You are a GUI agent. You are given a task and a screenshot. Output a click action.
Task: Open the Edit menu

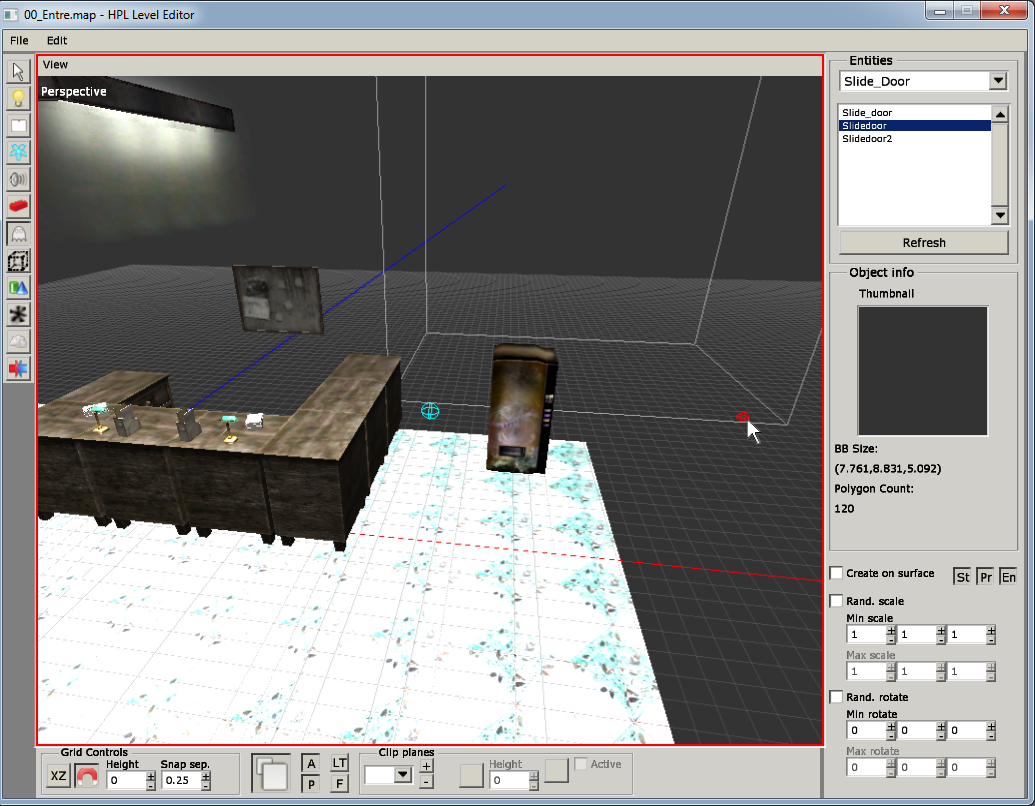(57, 41)
